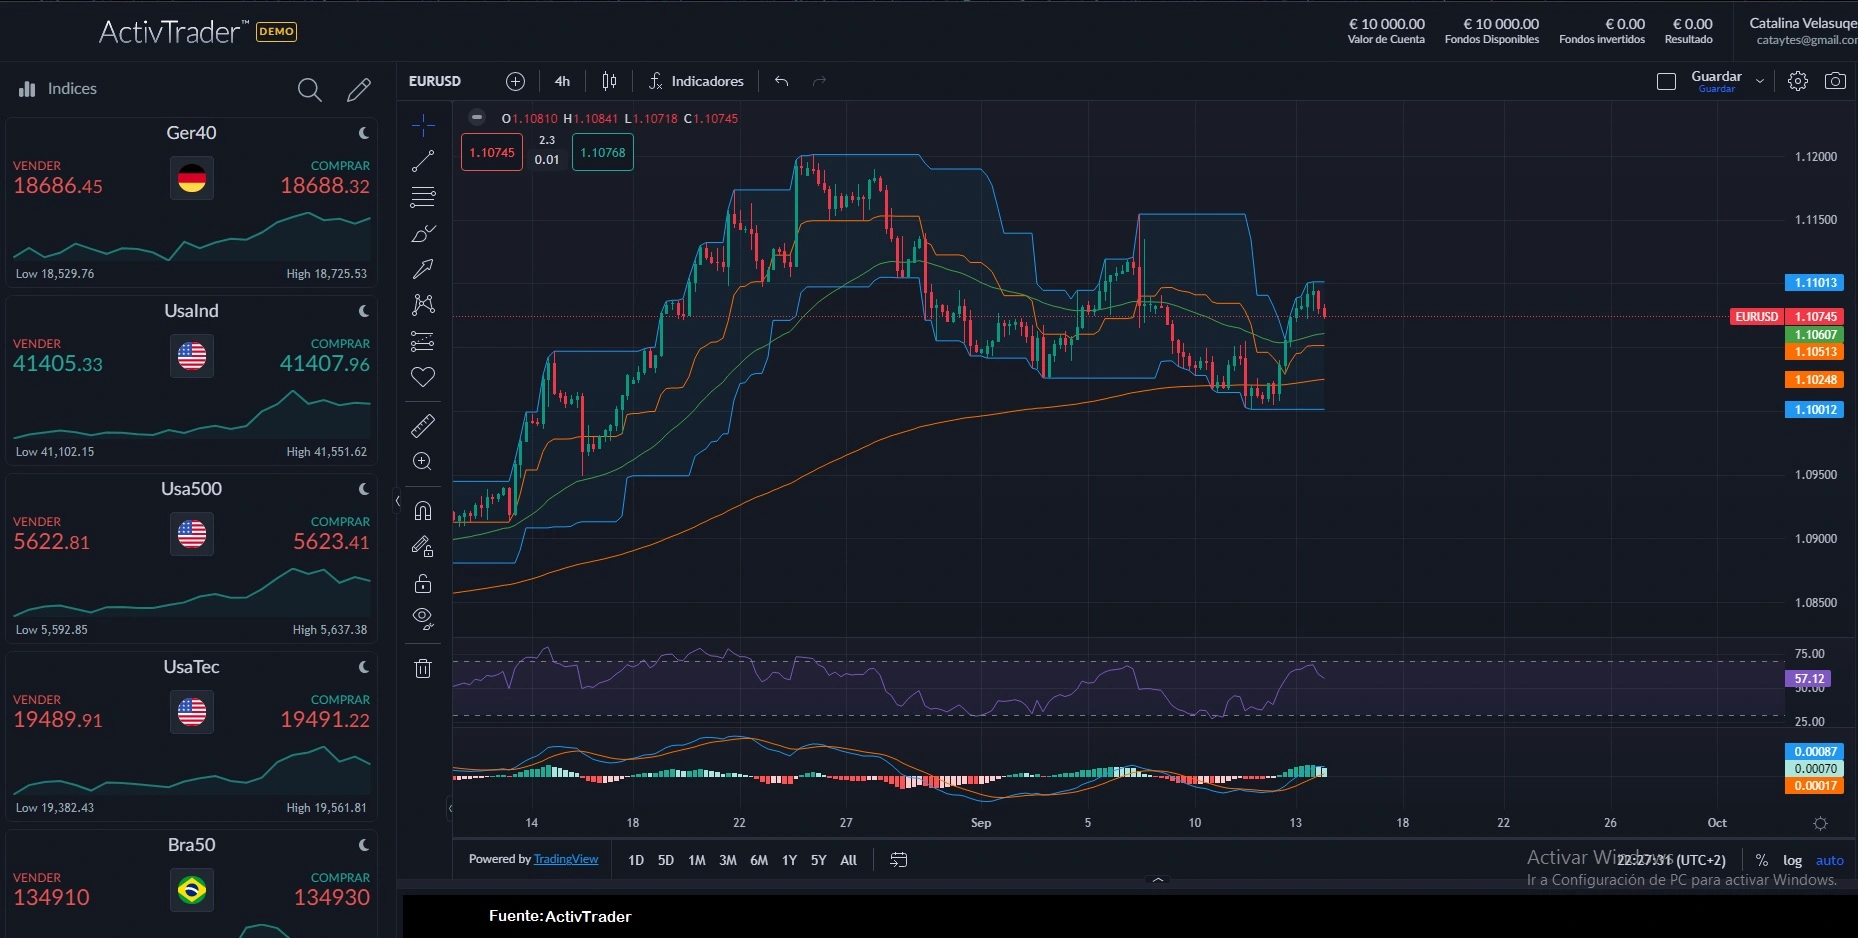Open the Guardar dropdown arrow
Screen dimensions: 1858x938
(x=1760, y=81)
